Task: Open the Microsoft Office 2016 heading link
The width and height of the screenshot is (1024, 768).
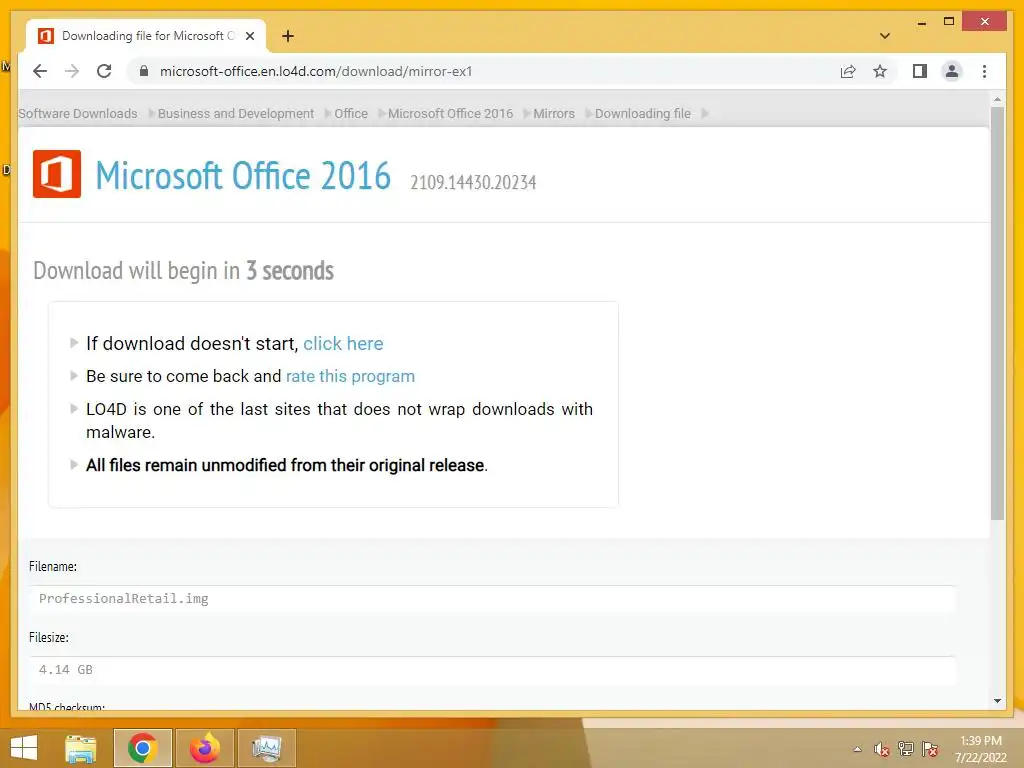Action: pos(243,176)
